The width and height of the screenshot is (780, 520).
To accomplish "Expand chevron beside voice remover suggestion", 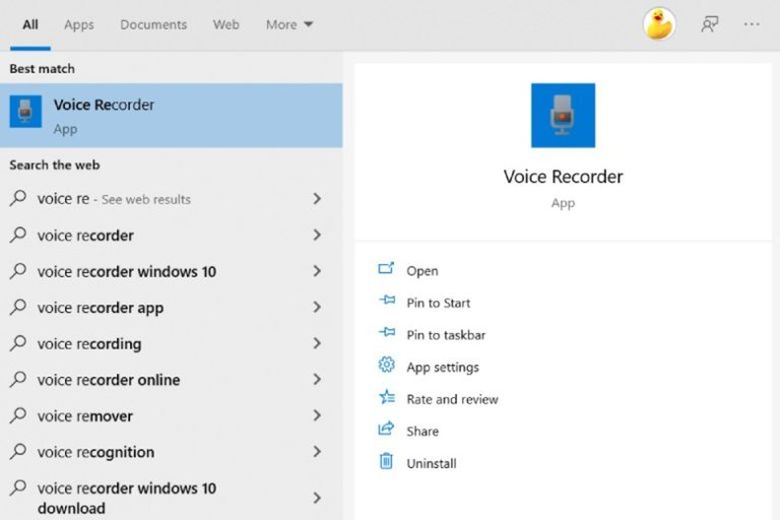I will 317,416.
